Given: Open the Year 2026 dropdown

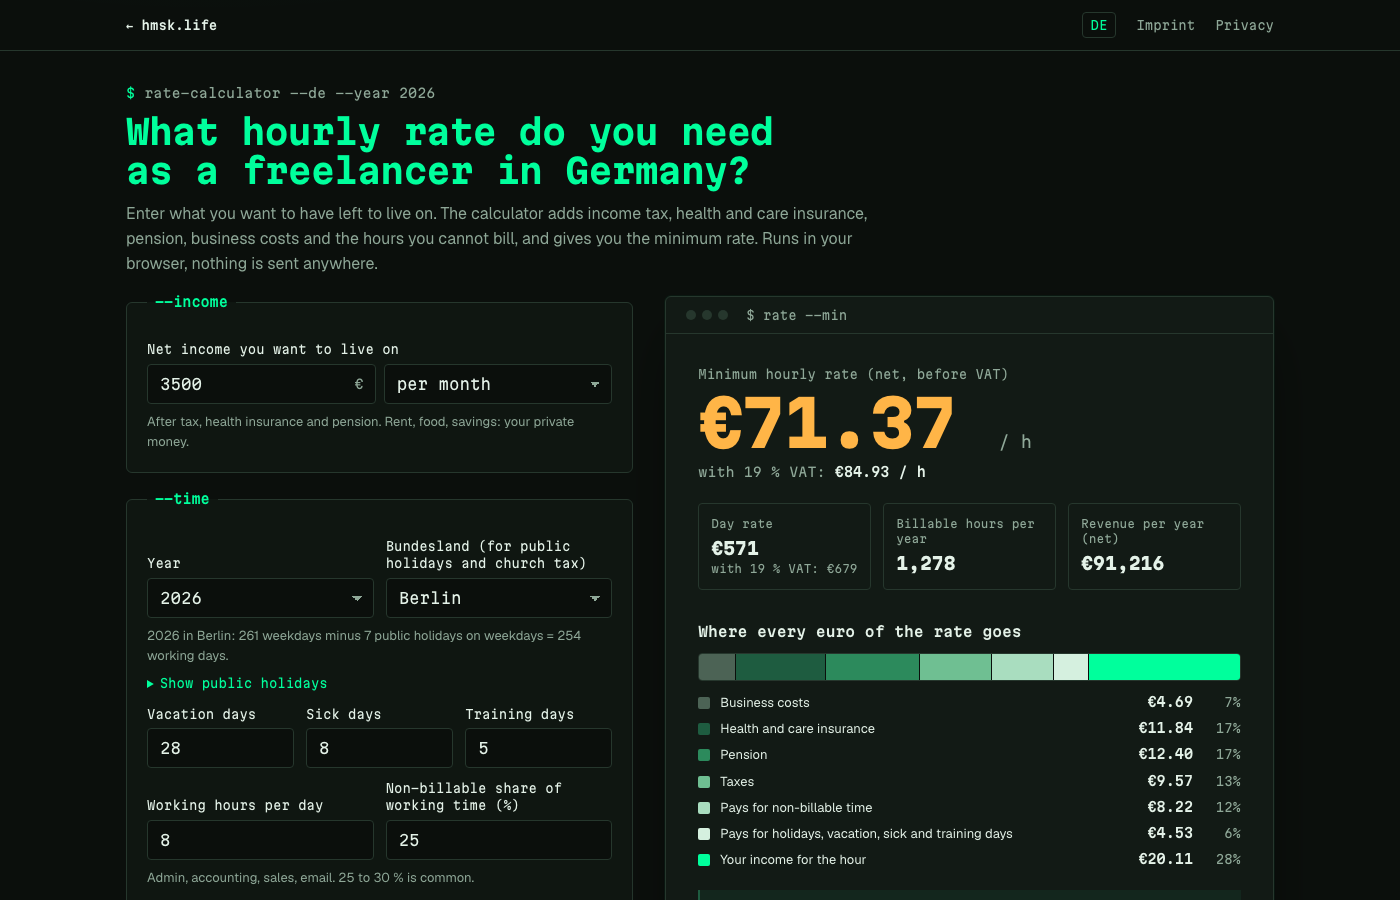Looking at the screenshot, I should click(x=261, y=598).
